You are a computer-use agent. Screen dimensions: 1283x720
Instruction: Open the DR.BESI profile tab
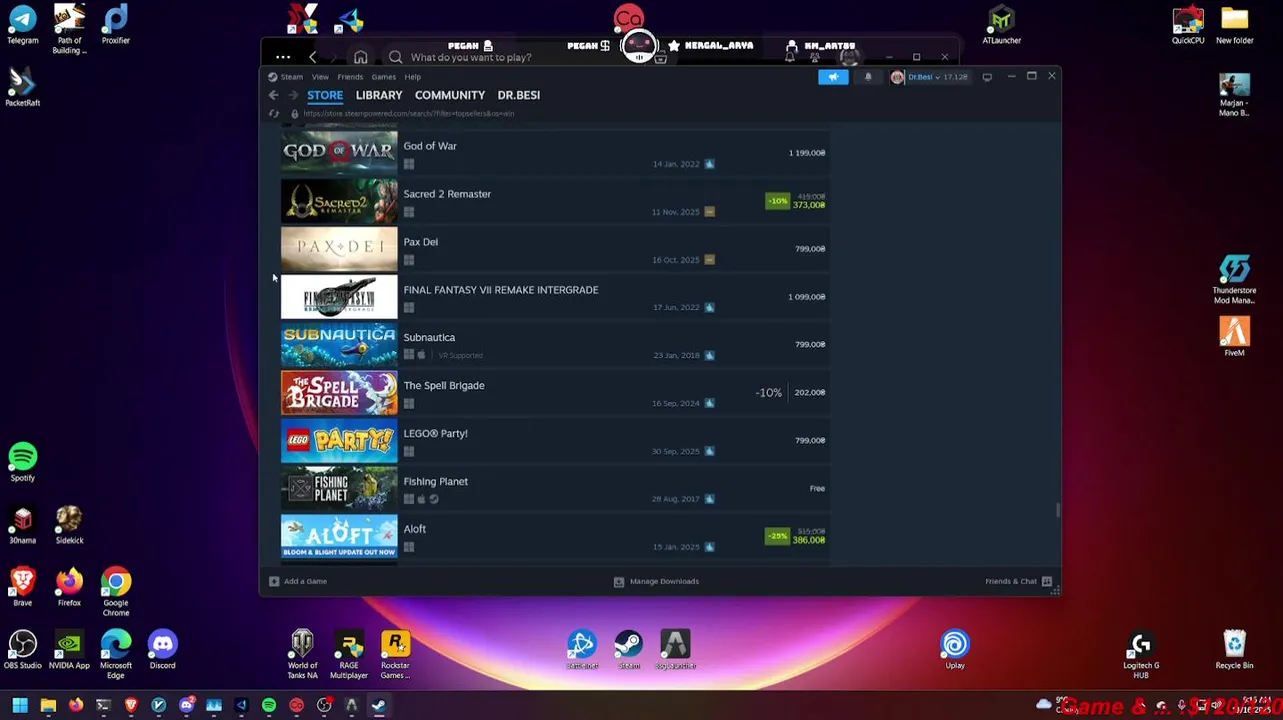click(x=518, y=95)
